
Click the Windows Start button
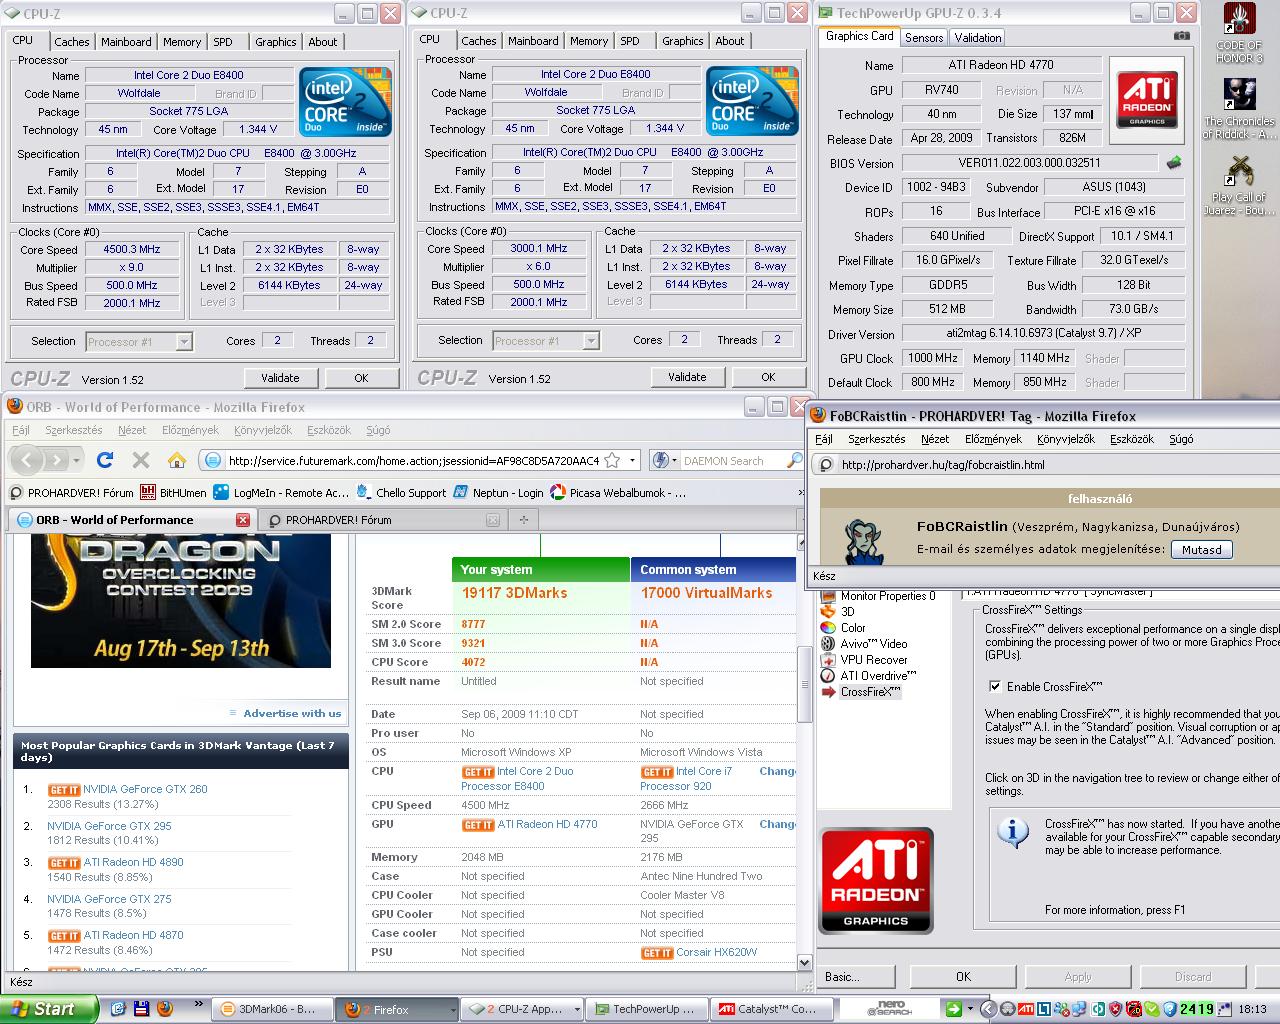49,1009
